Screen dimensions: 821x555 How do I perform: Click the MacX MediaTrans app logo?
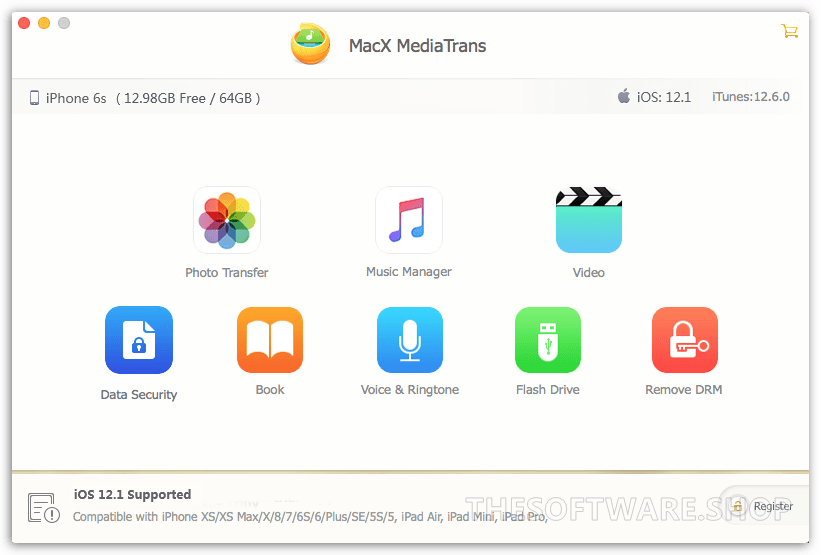[x=310, y=44]
